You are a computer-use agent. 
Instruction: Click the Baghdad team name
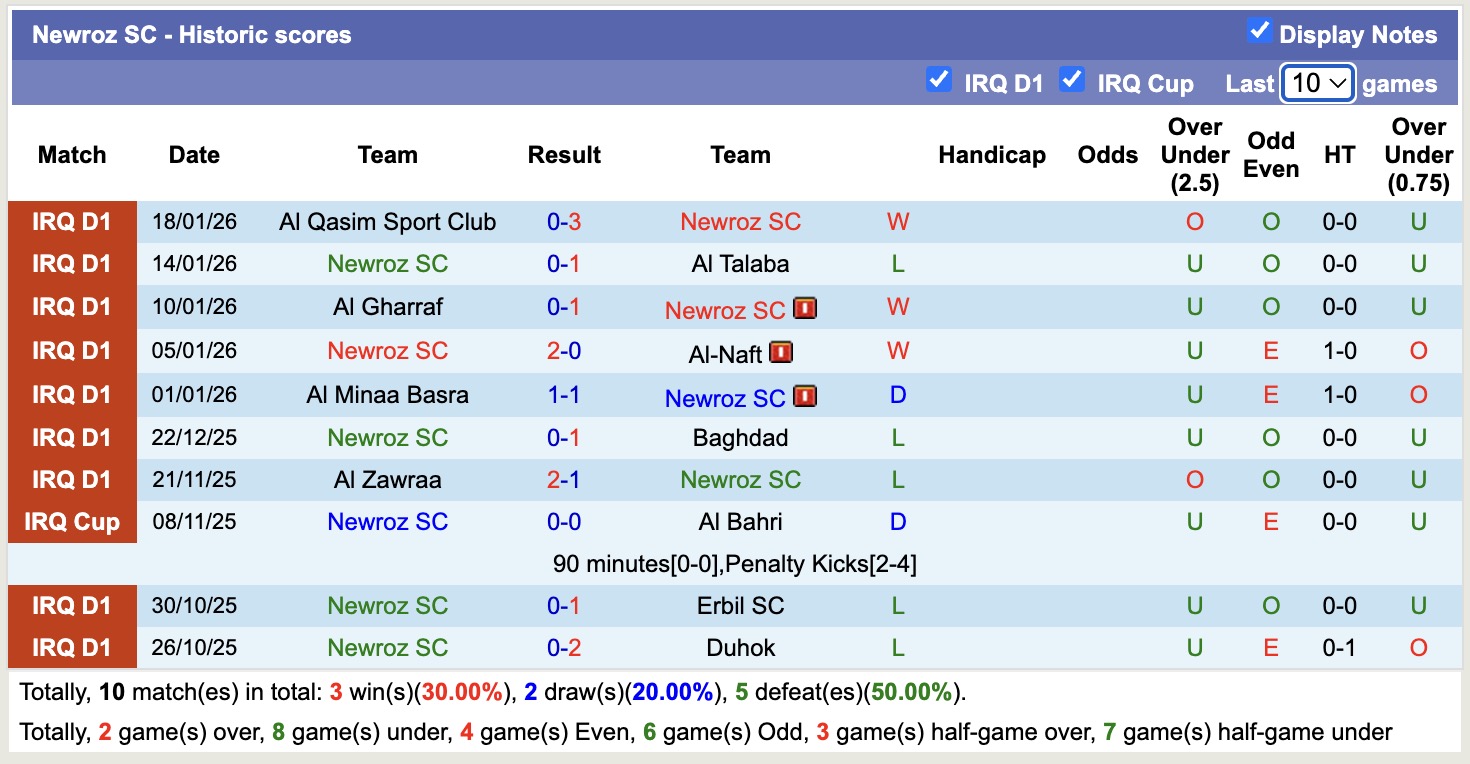(740, 438)
